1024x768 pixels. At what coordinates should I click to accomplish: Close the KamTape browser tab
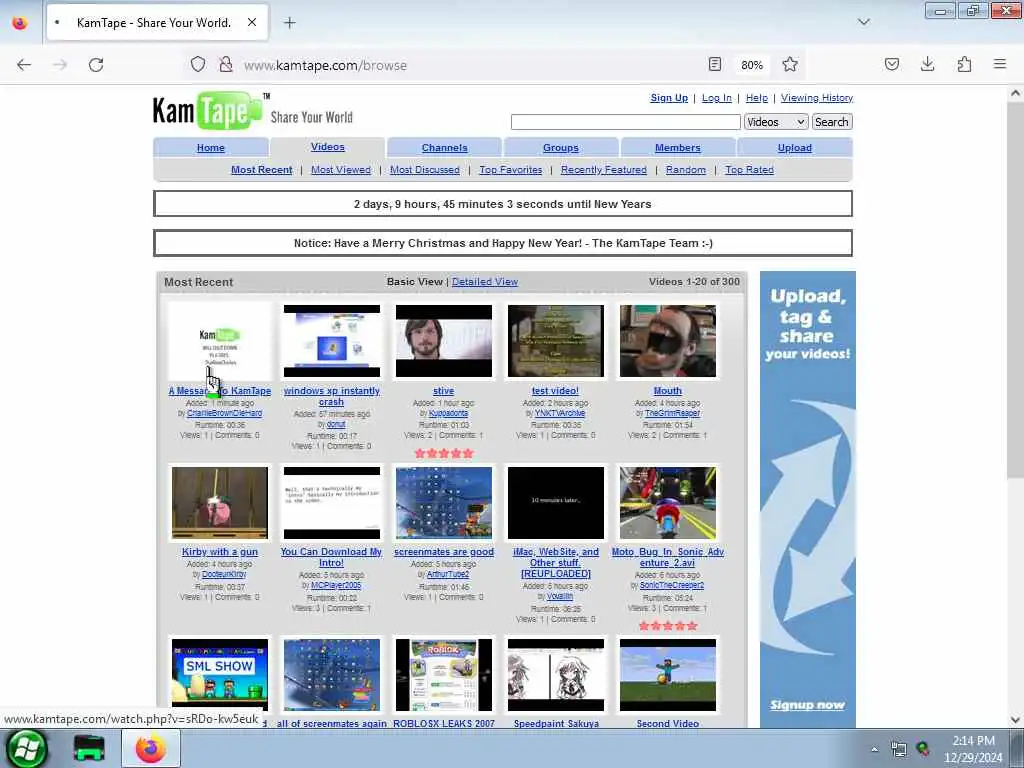(x=252, y=23)
